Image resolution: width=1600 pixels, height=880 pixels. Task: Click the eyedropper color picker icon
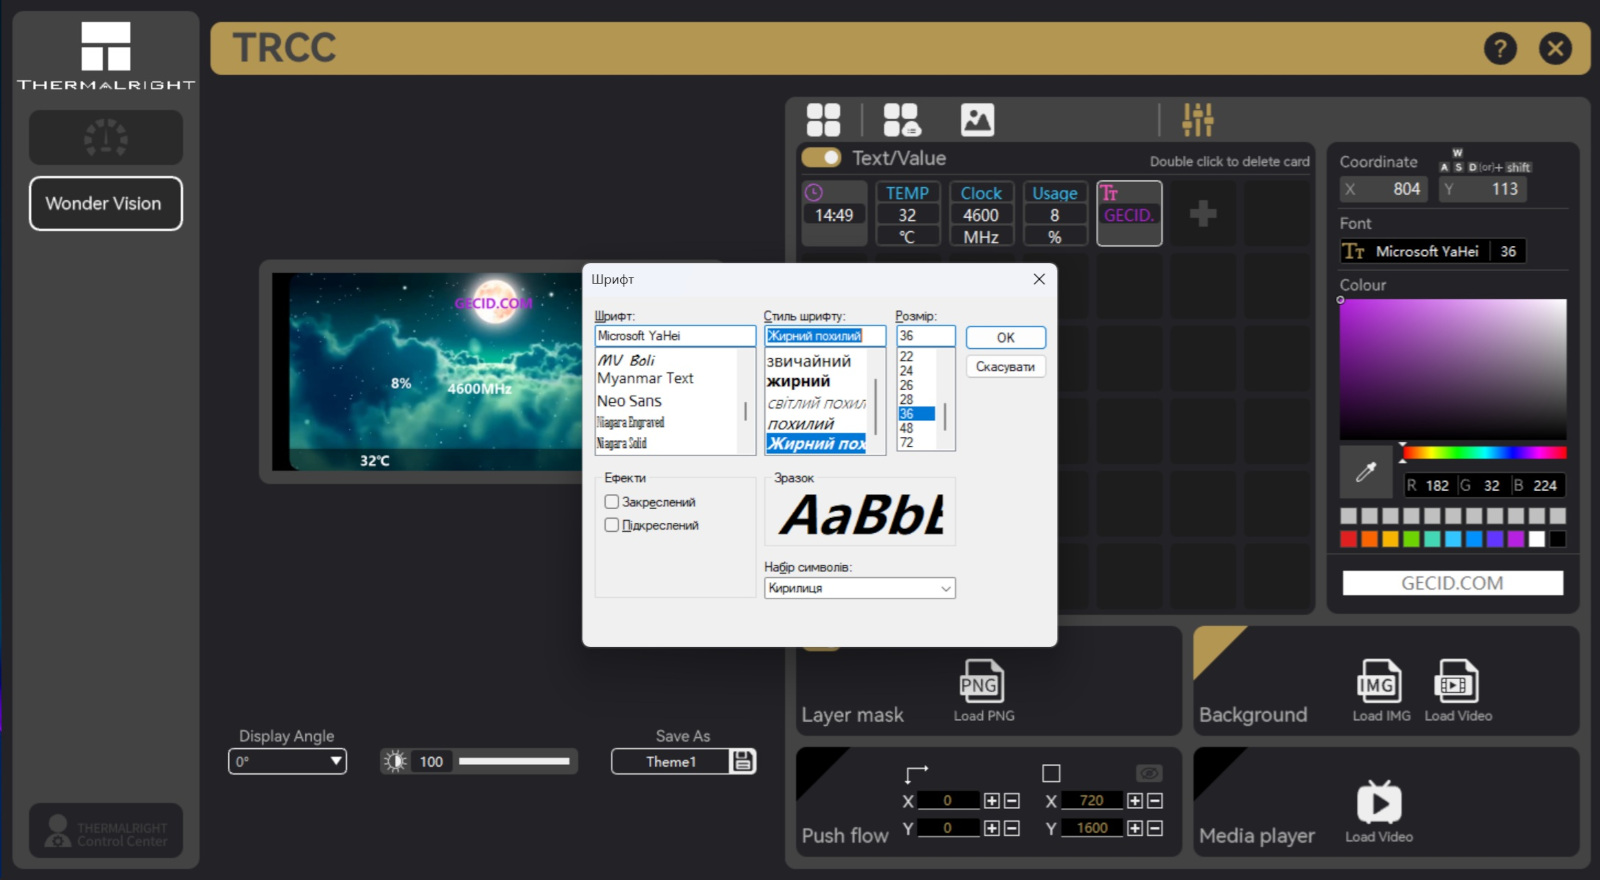[1366, 472]
